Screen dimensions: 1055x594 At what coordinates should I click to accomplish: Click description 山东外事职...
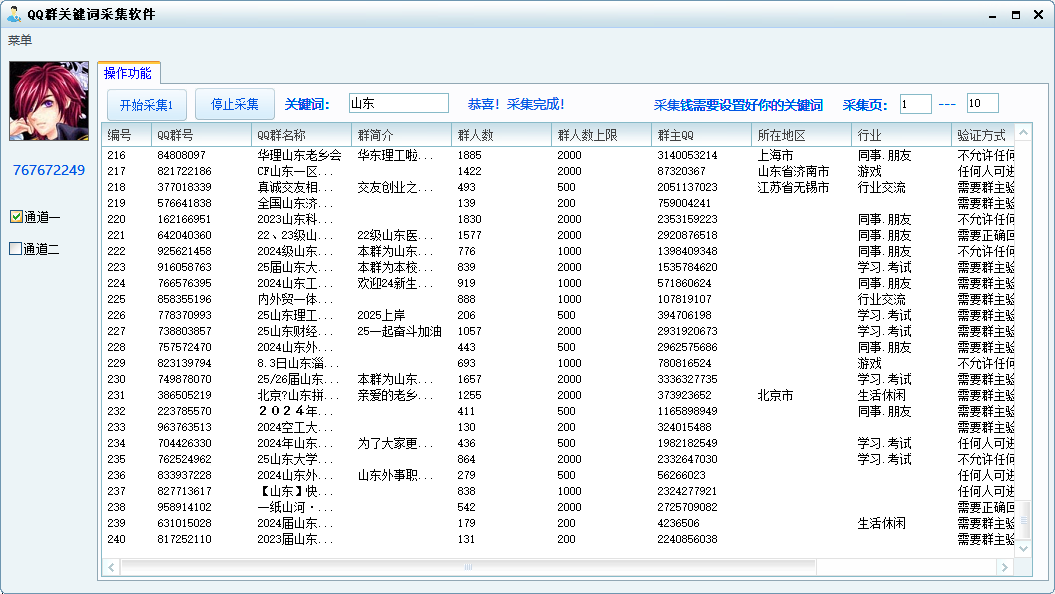(x=395, y=476)
